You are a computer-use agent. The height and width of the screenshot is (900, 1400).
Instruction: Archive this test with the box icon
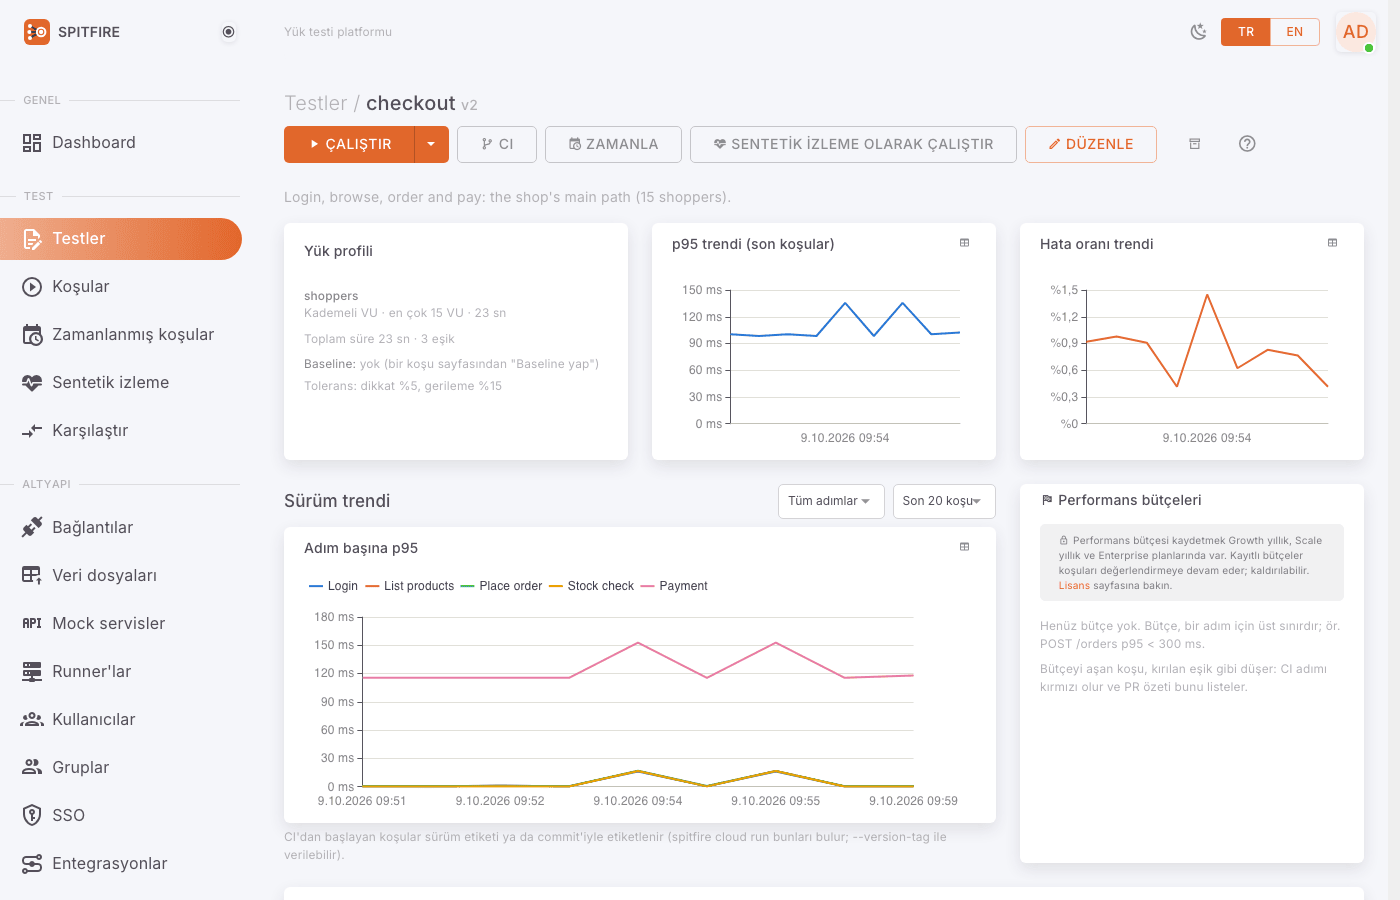(1194, 144)
